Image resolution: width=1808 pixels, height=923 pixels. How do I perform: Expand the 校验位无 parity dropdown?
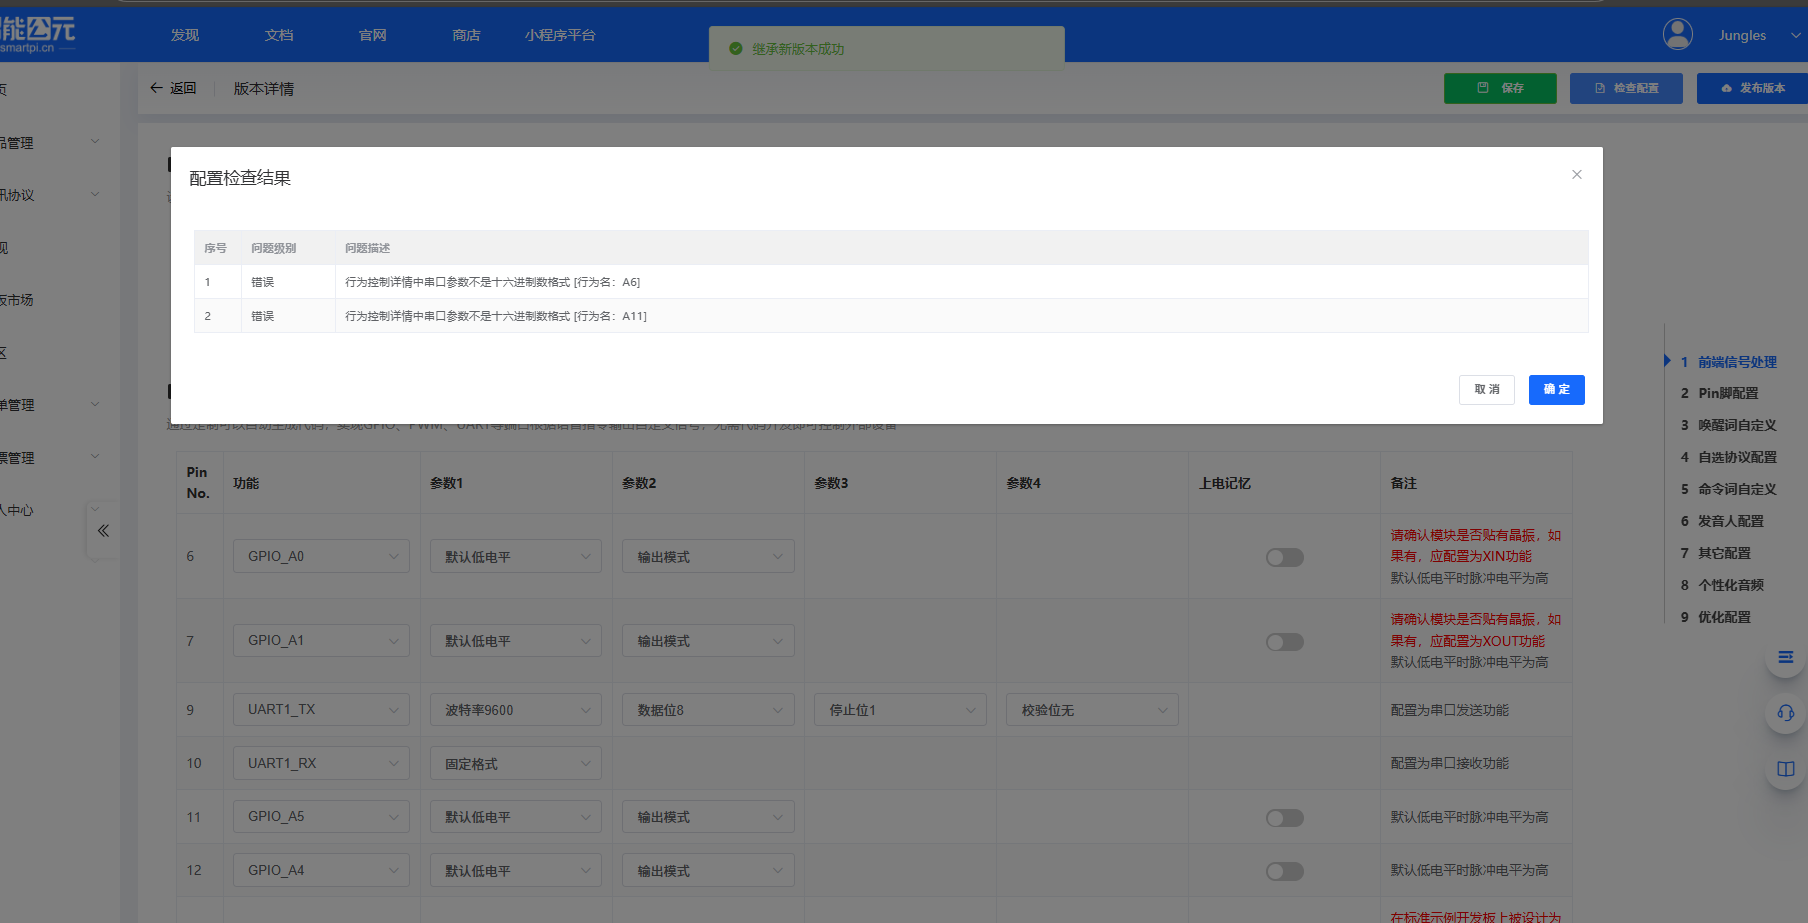click(x=1091, y=710)
